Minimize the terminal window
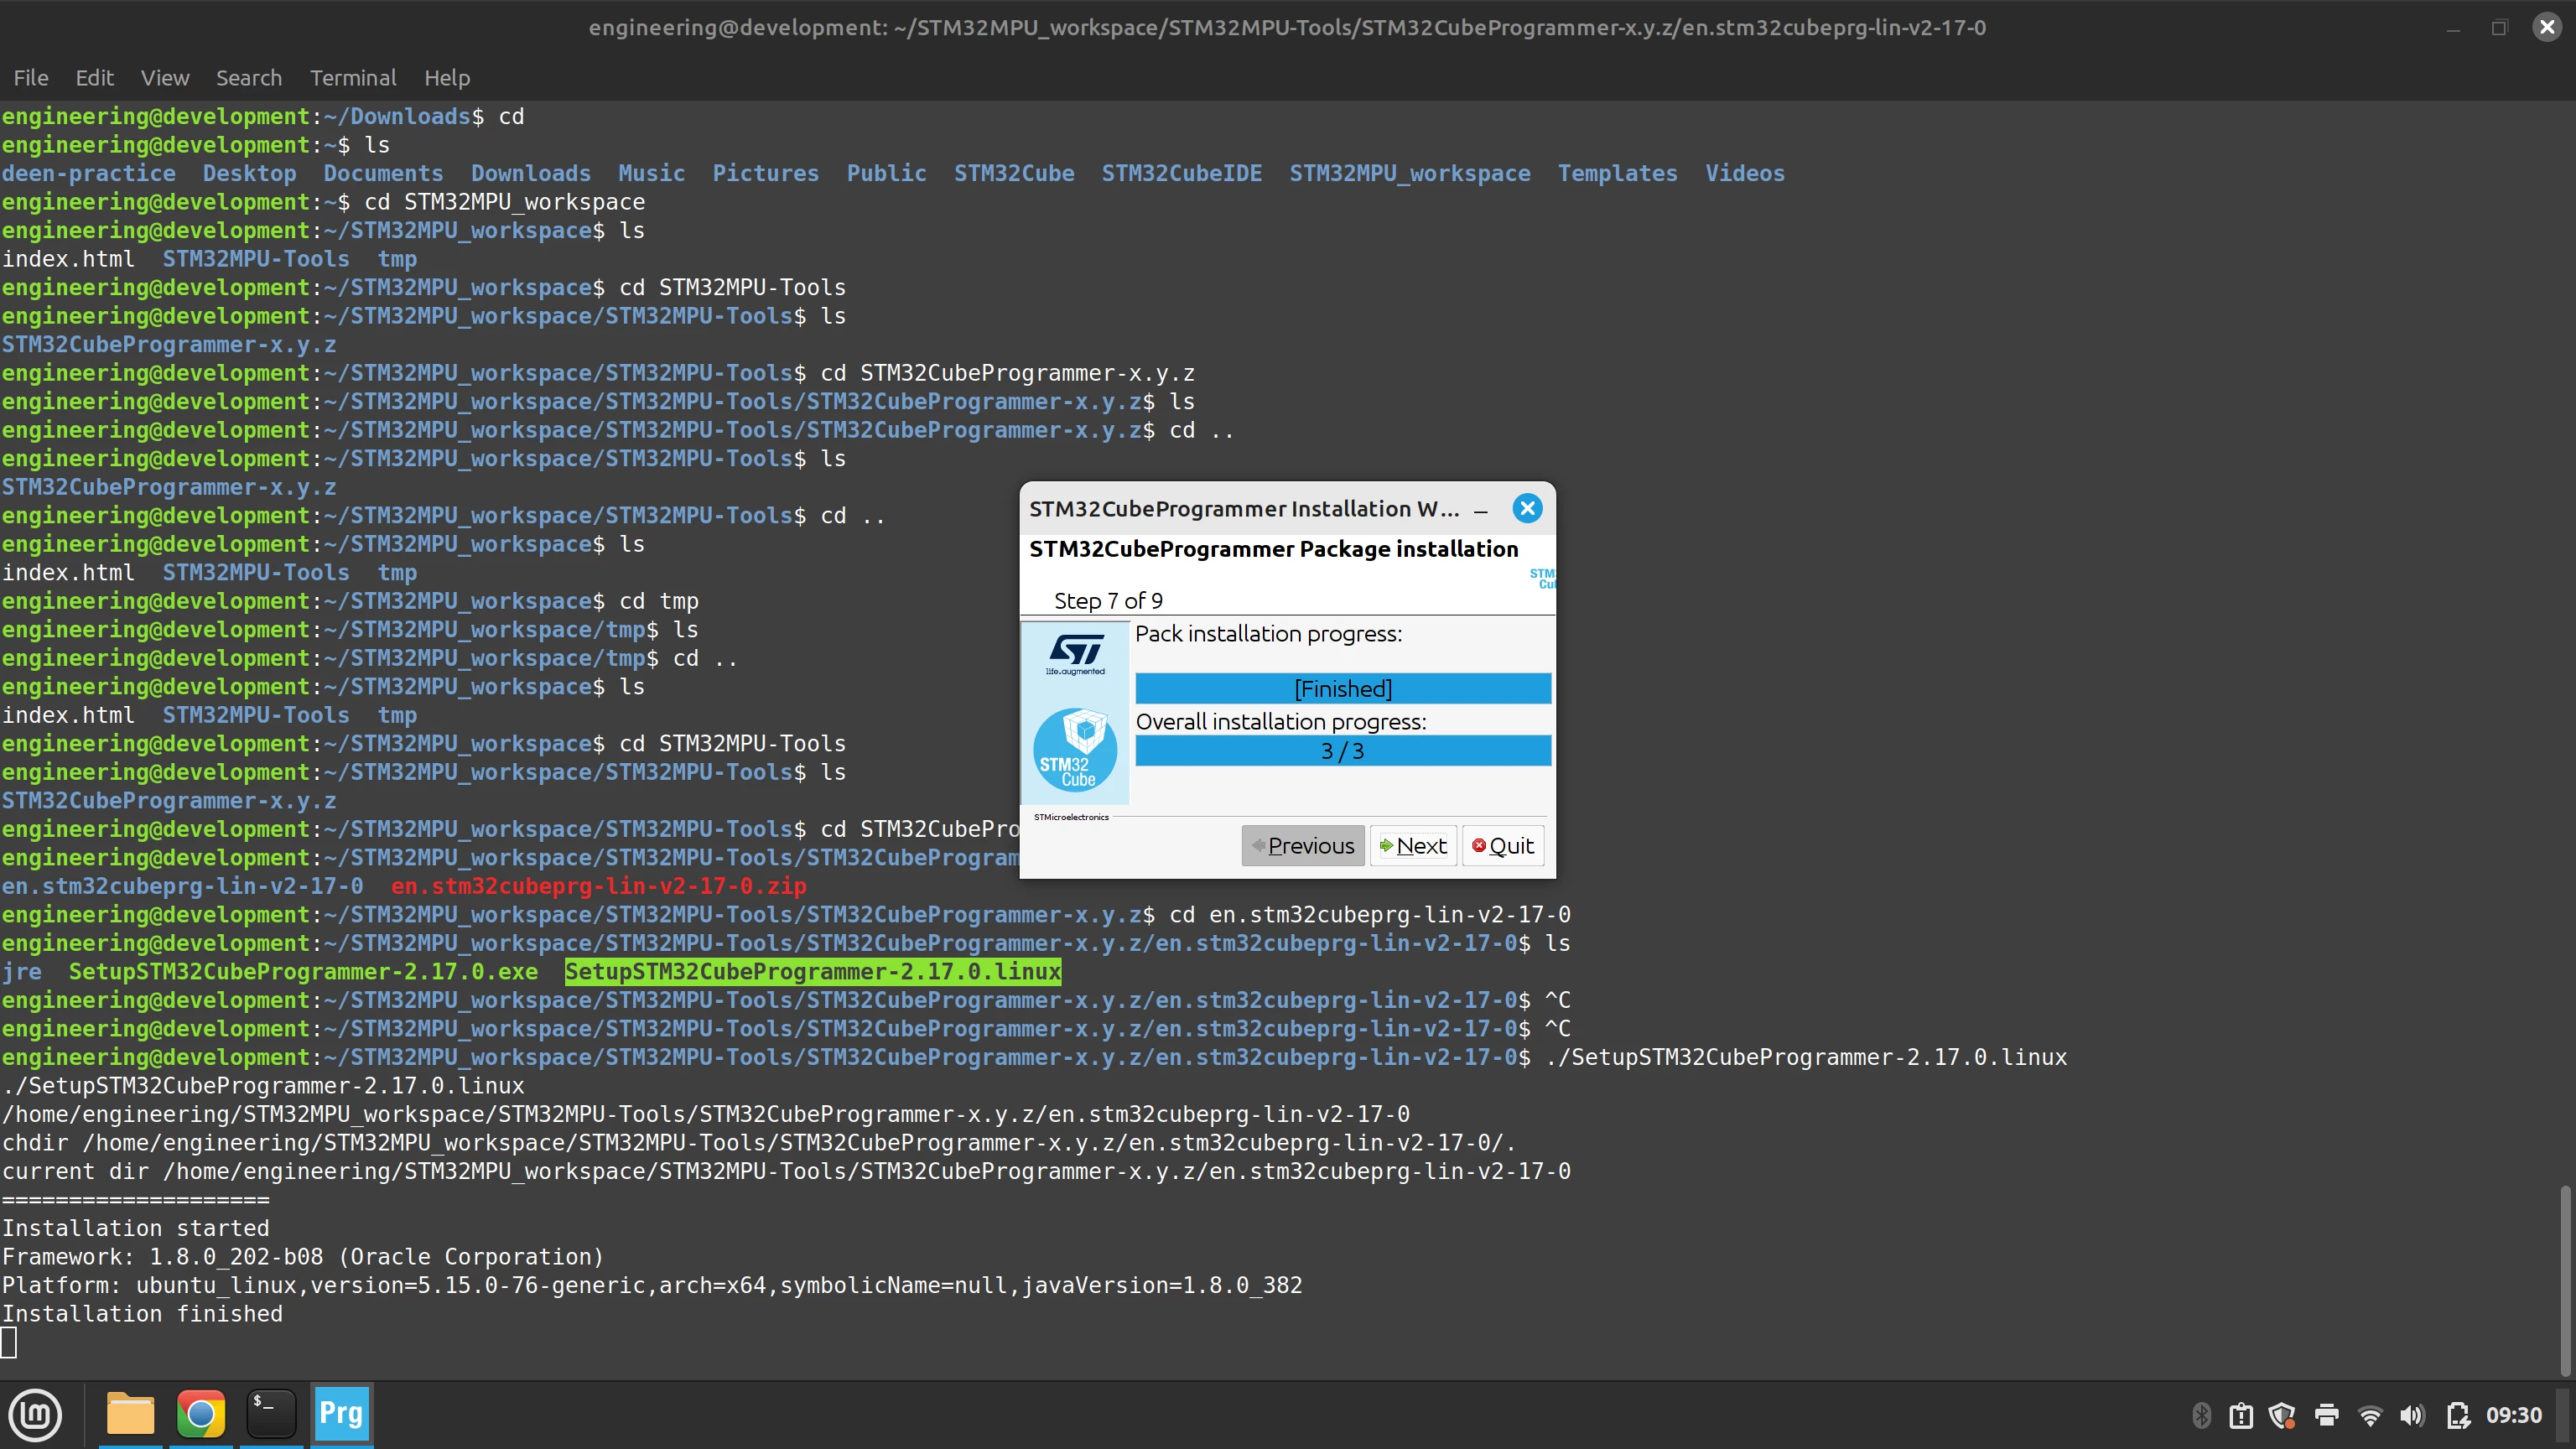 pos(2453,28)
